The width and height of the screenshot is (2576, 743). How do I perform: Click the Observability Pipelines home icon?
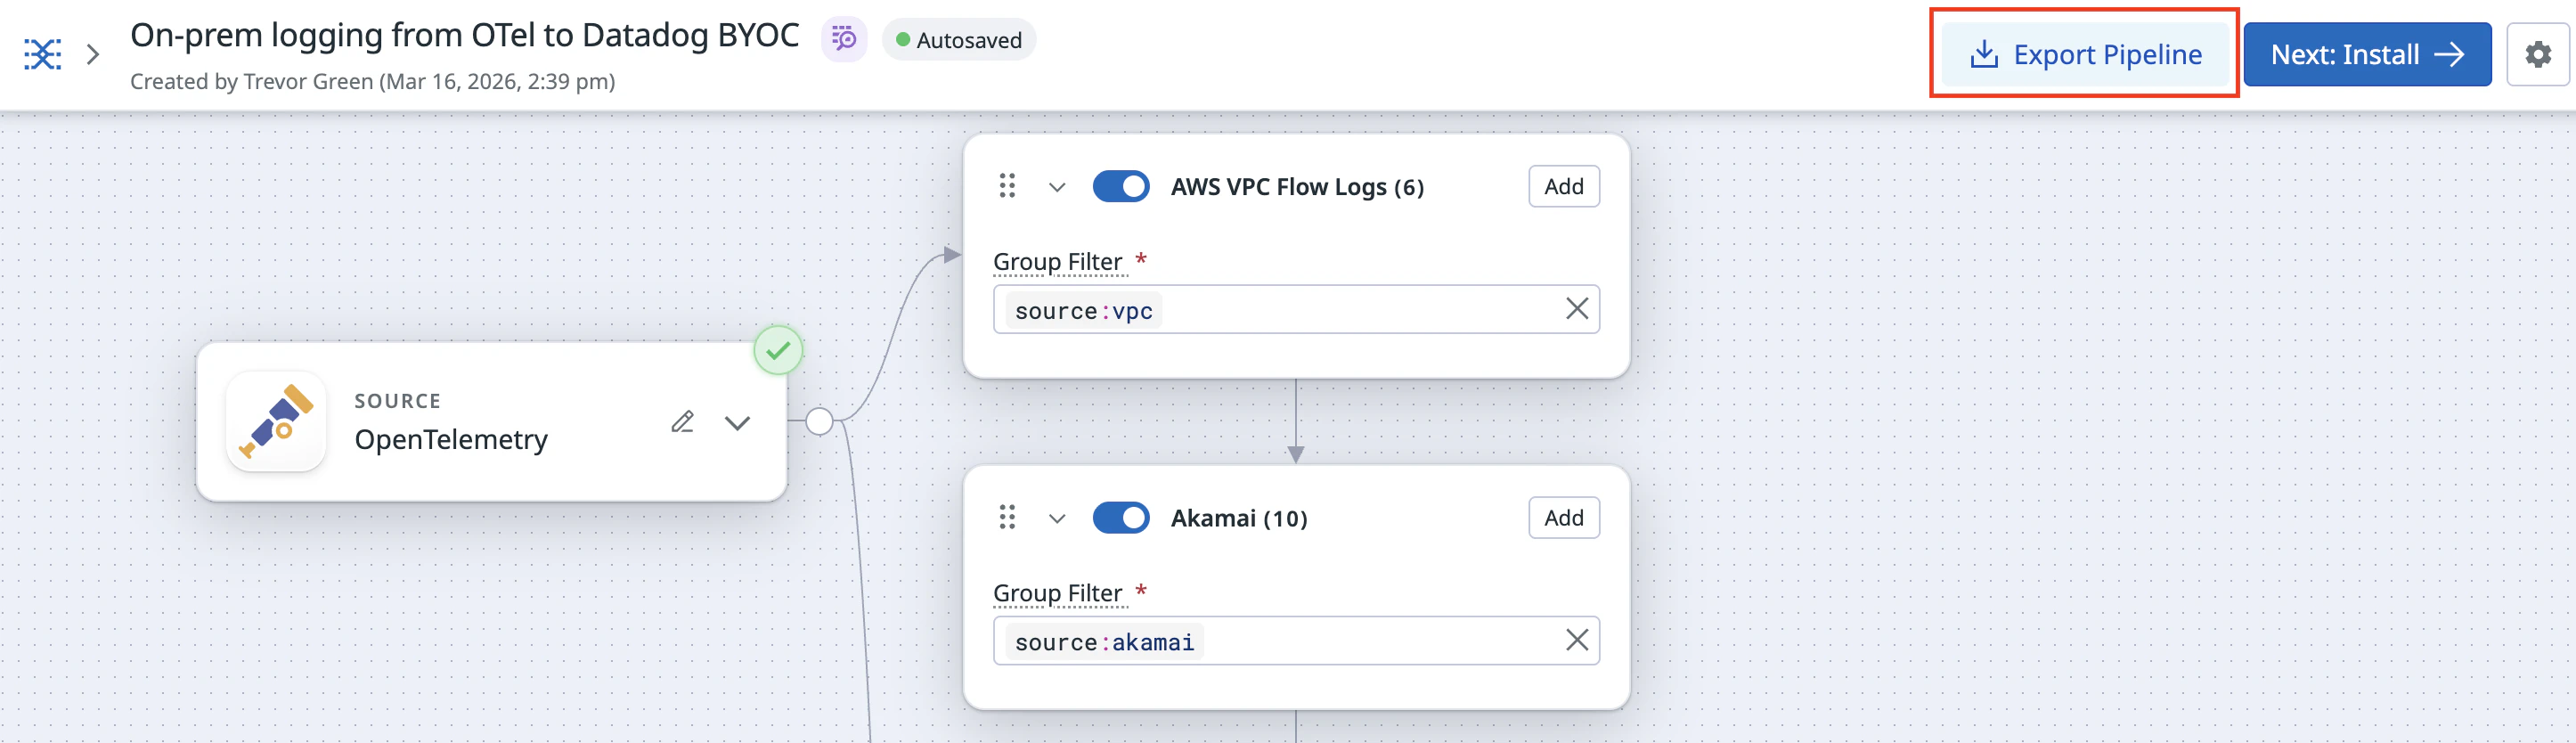pos(43,54)
